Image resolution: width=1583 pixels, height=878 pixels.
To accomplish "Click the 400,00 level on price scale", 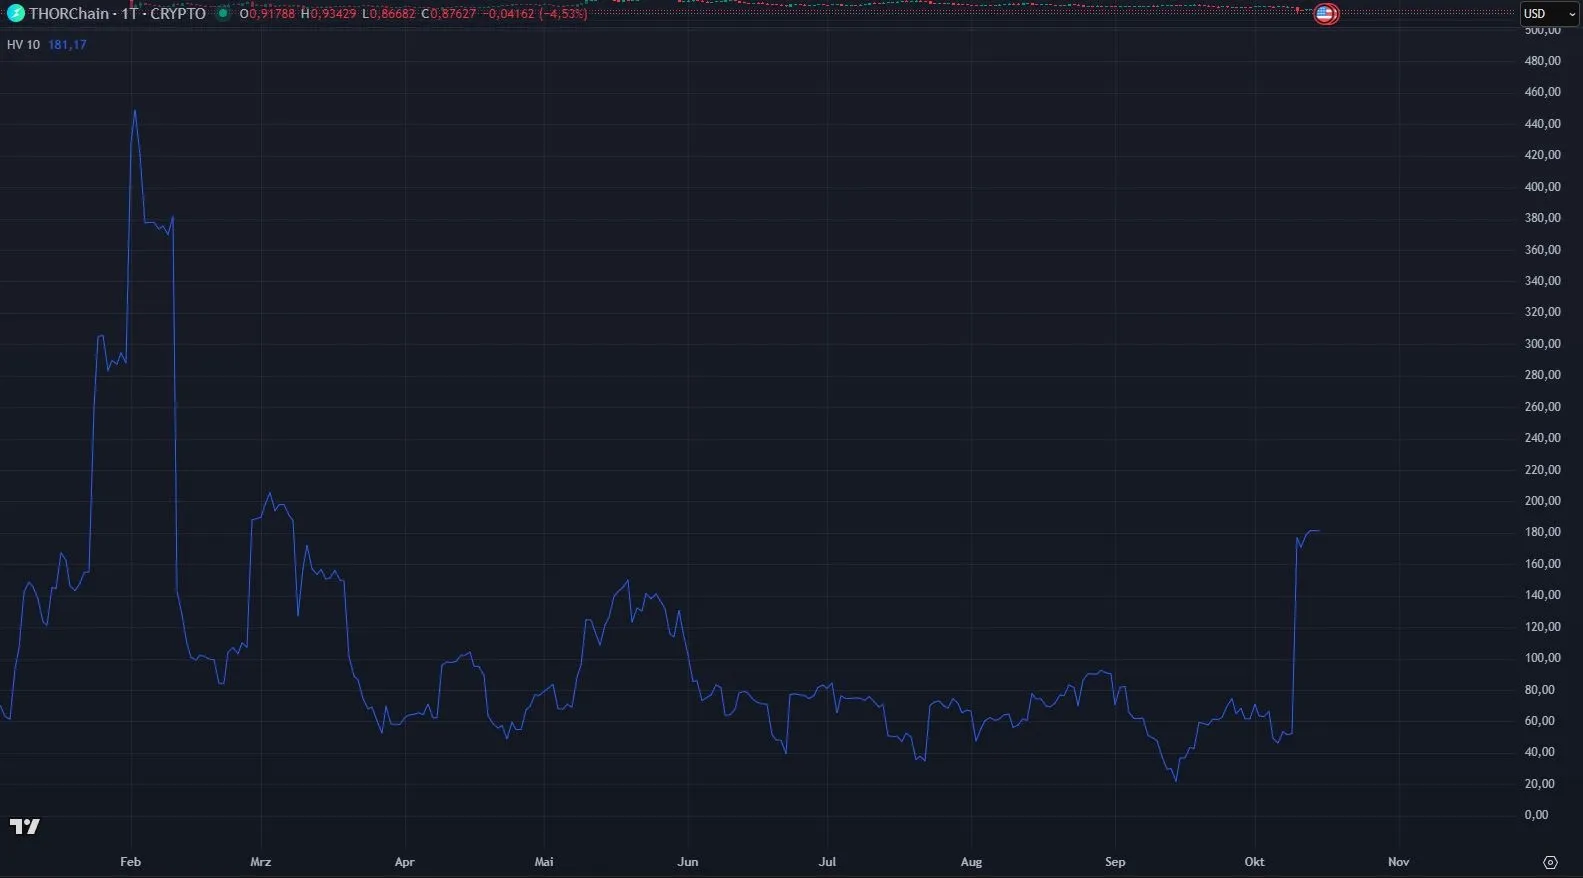I will coord(1542,187).
